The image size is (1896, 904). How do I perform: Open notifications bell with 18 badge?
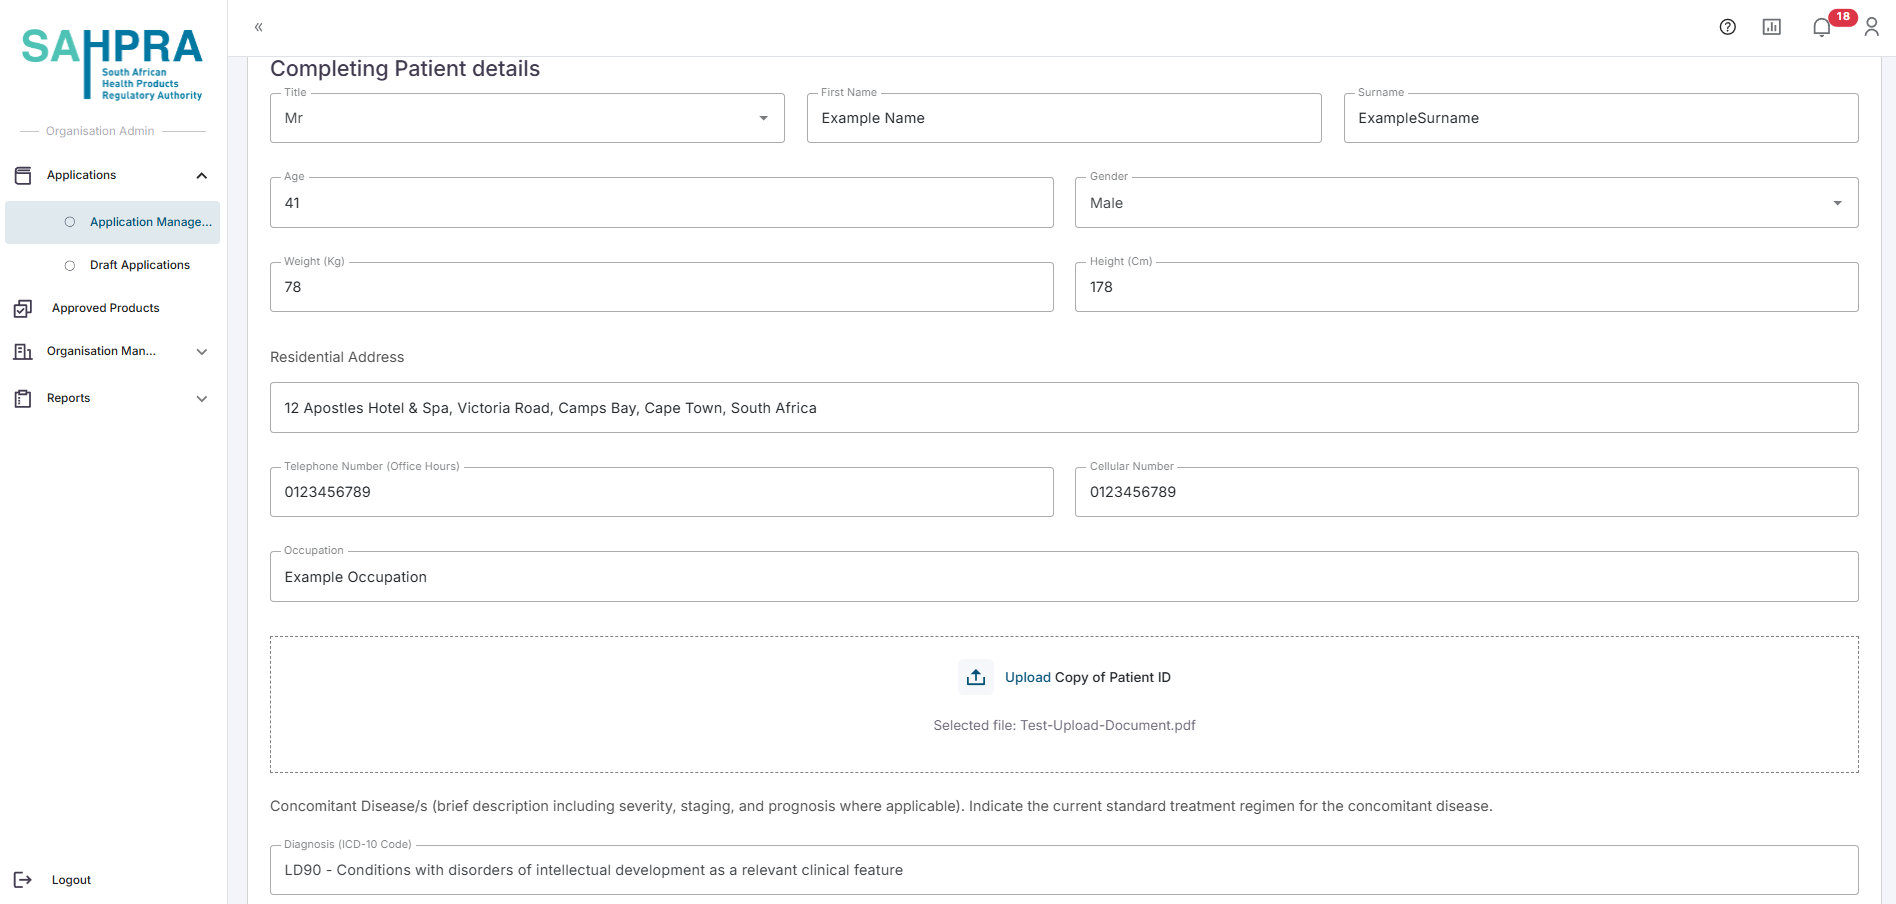(x=1822, y=27)
